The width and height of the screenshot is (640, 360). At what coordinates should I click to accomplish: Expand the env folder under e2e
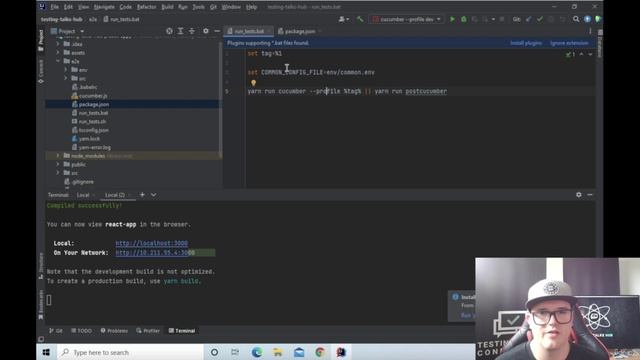point(65,69)
